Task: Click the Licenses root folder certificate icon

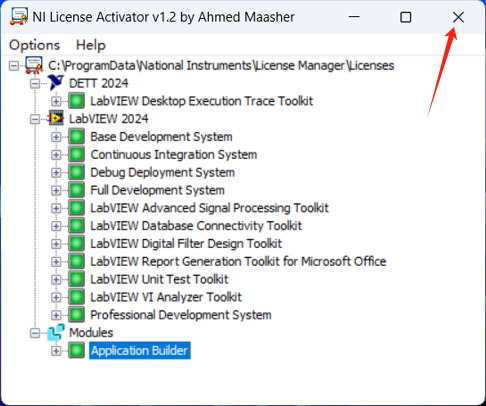Action: pos(34,65)
